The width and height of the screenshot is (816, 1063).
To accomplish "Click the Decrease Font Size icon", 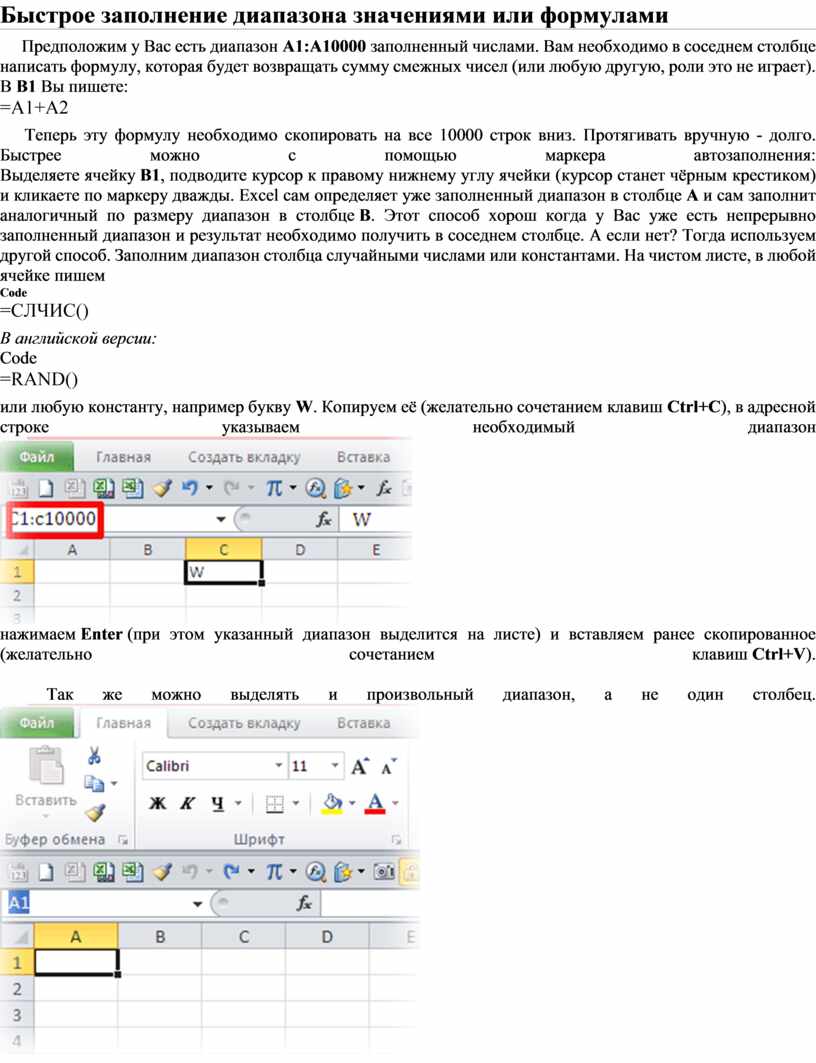I will (x=387, y=767).
